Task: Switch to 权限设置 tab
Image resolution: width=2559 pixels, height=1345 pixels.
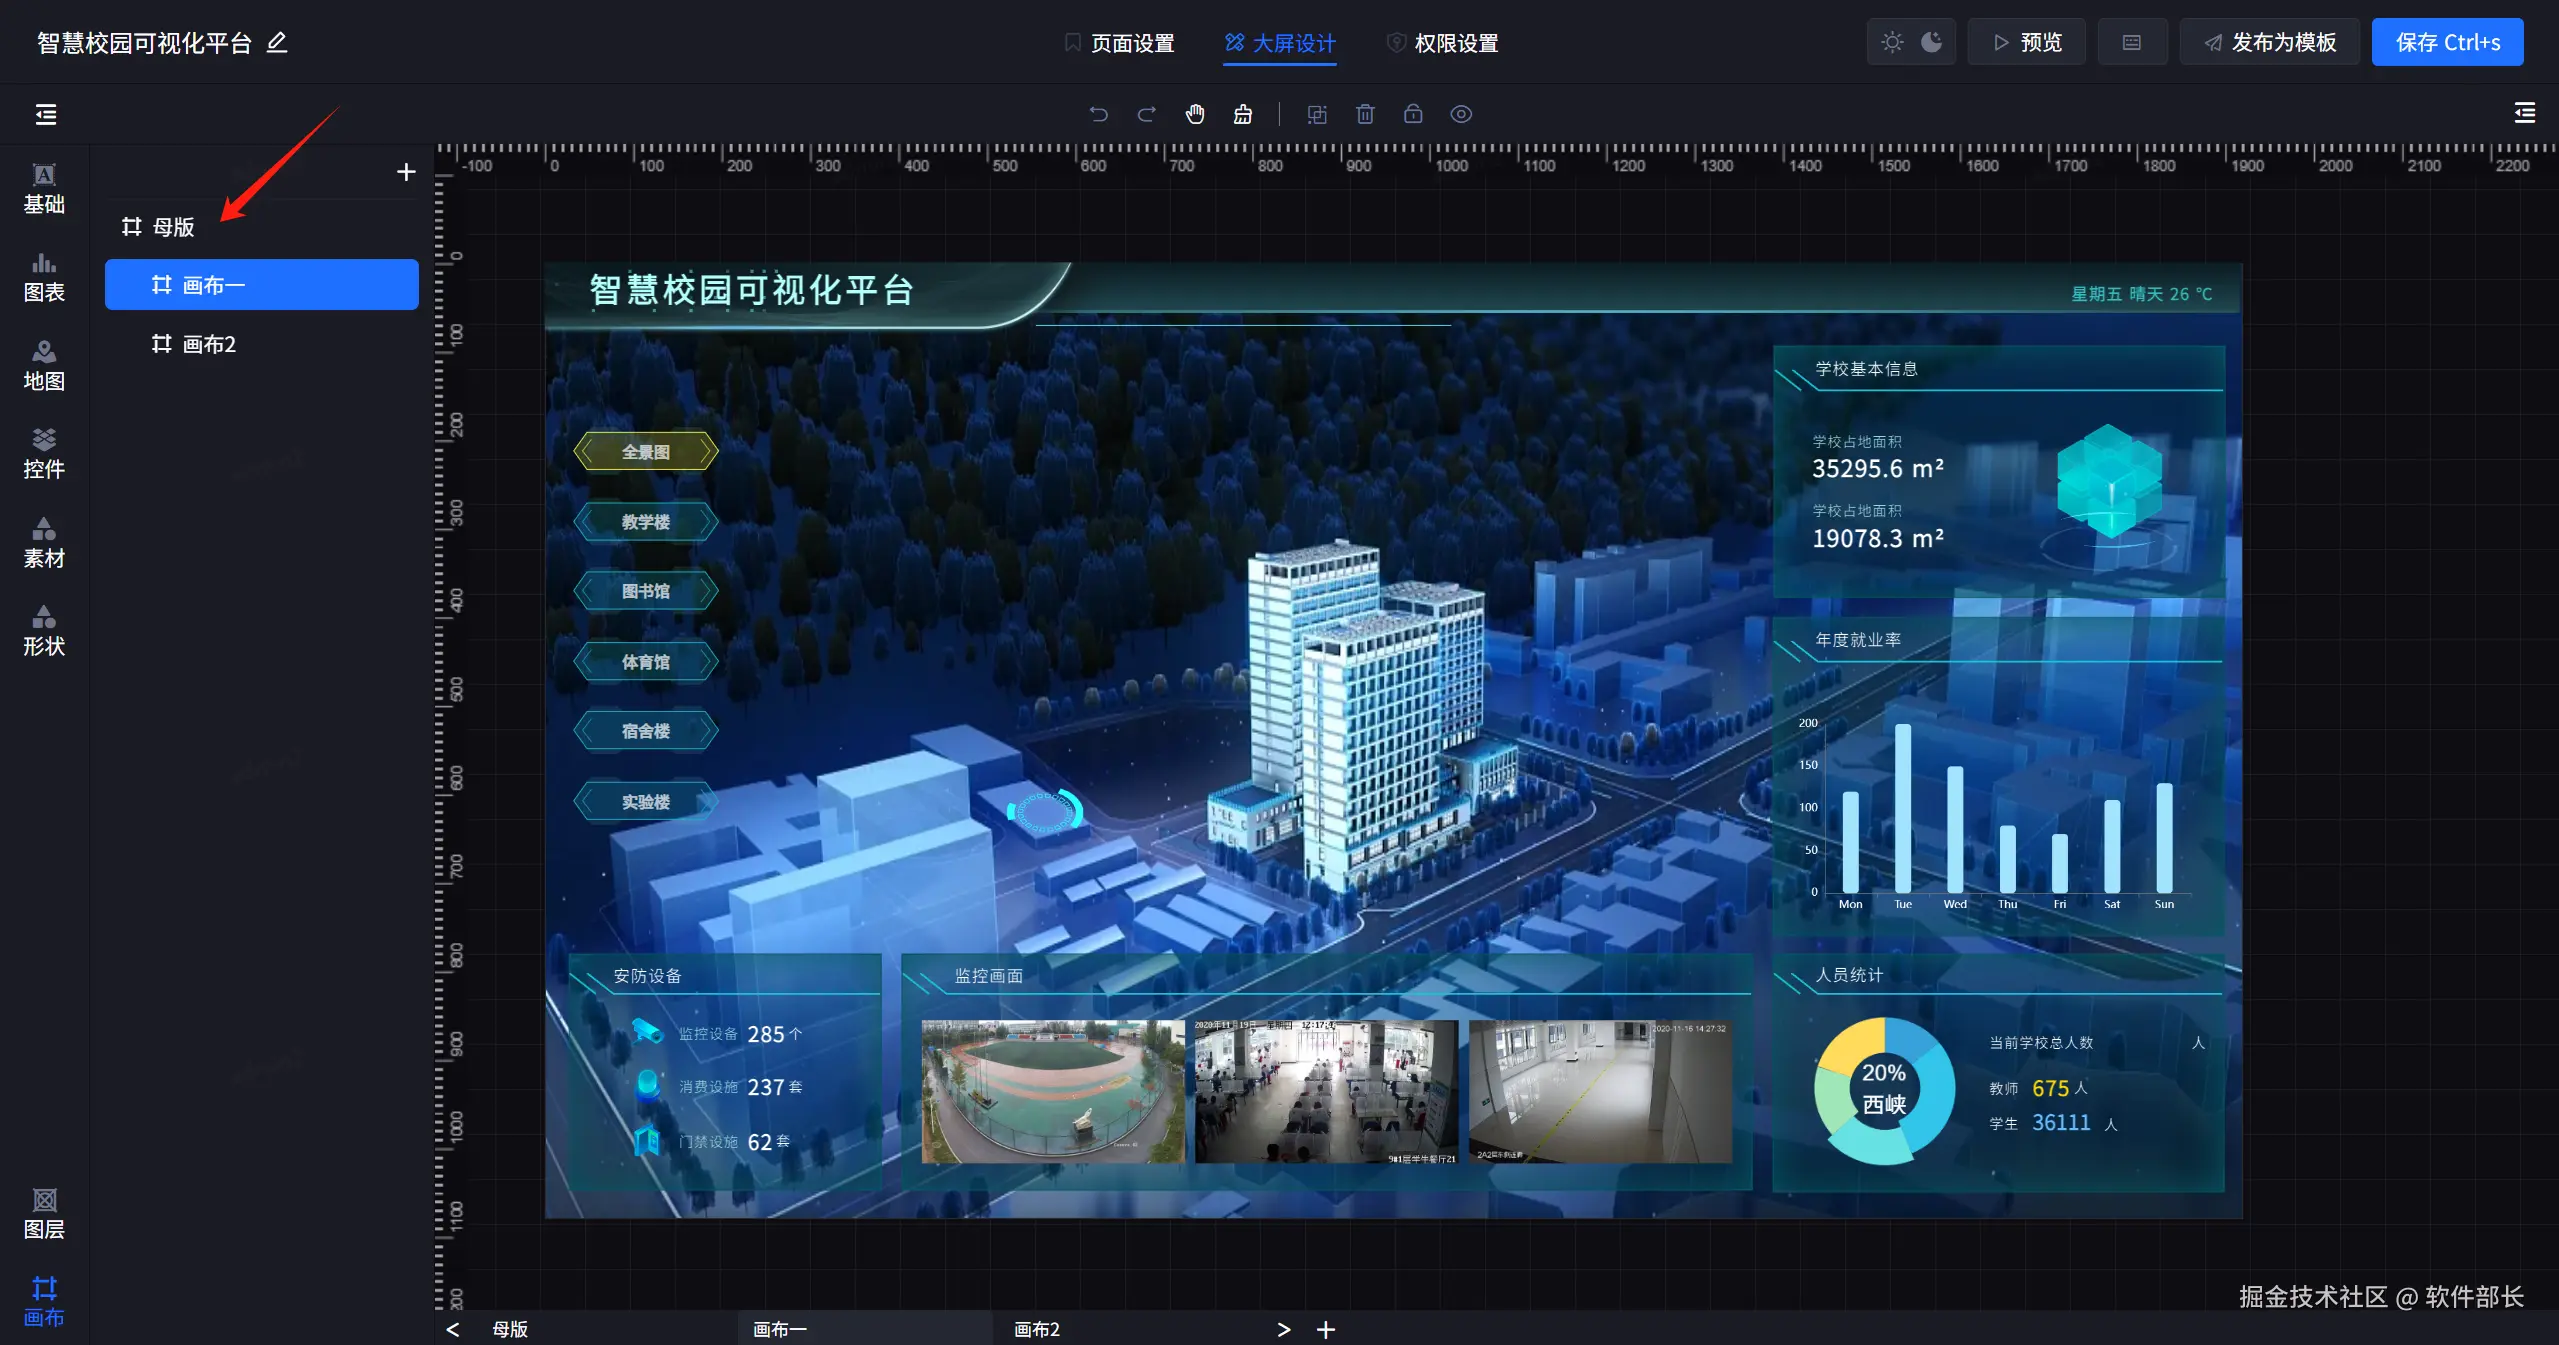Action: [x=1443, y=43]
